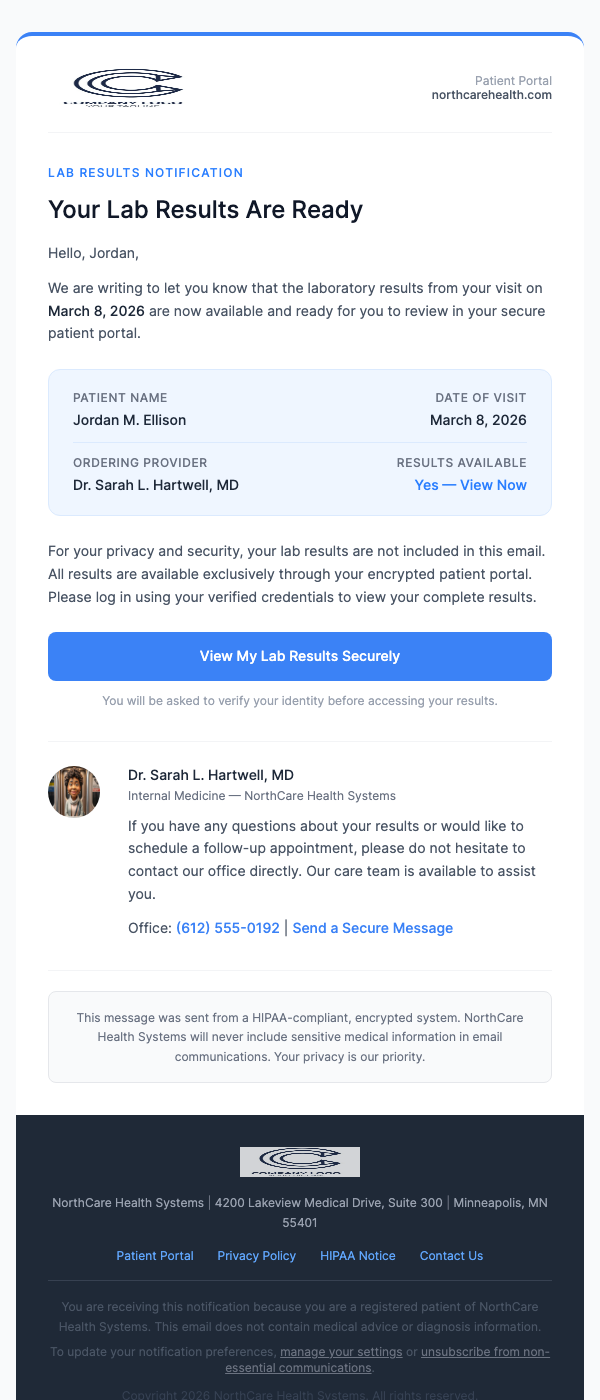Click the Contact Us footer link
Viewport: 600px width, 1400px height.
(x=451, y=1256)
